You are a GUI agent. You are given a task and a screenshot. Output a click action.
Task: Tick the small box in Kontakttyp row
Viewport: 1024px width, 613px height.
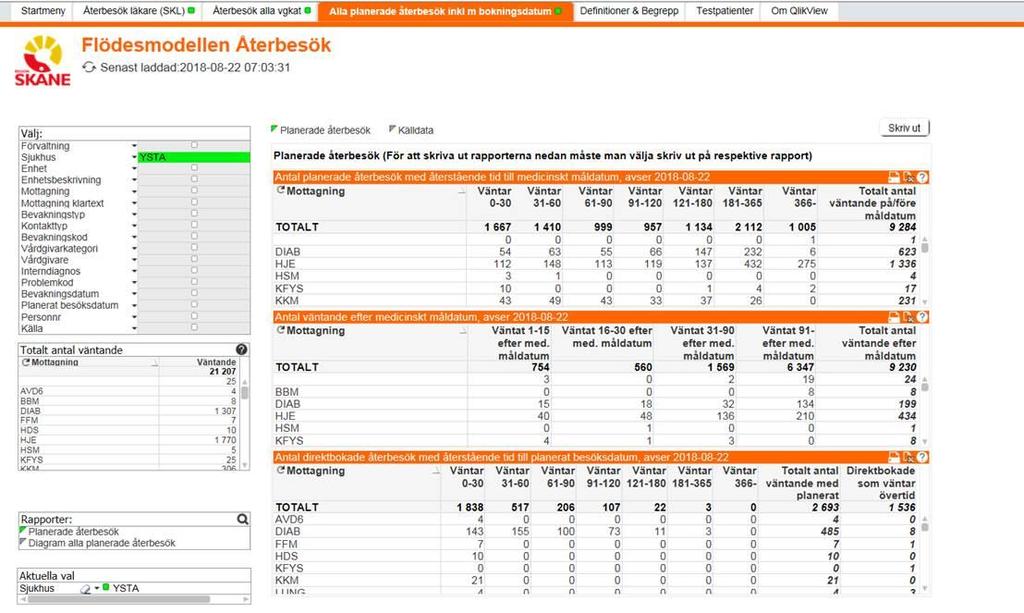194,225
